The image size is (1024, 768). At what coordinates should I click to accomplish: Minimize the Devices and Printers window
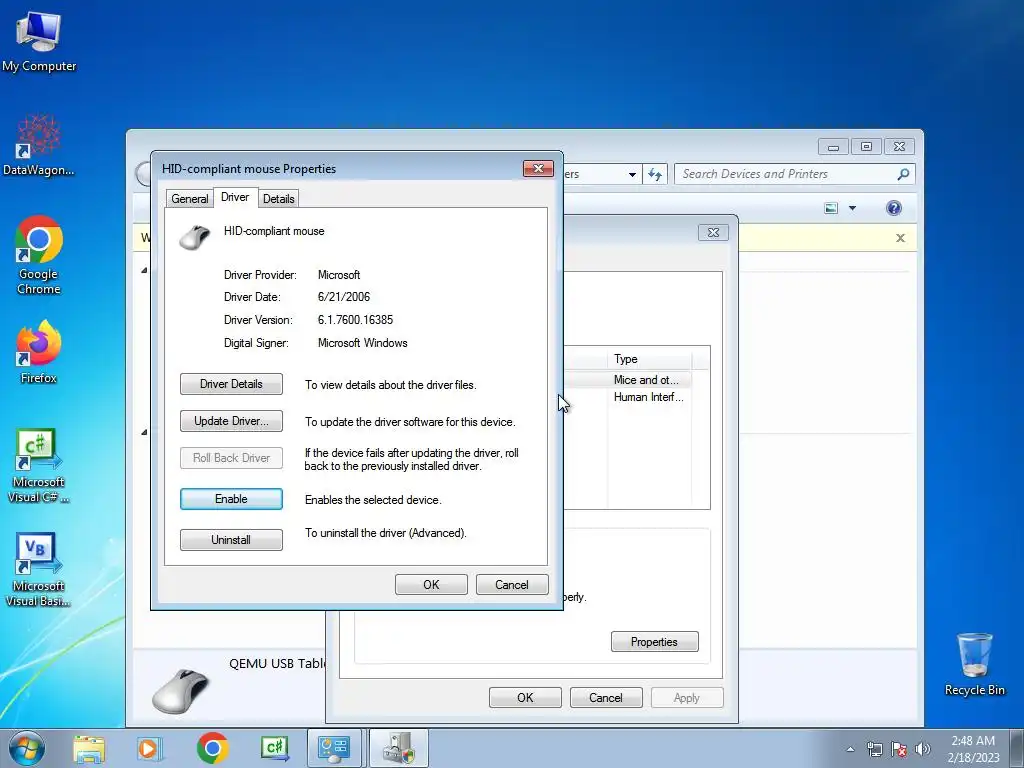[833, 146]
